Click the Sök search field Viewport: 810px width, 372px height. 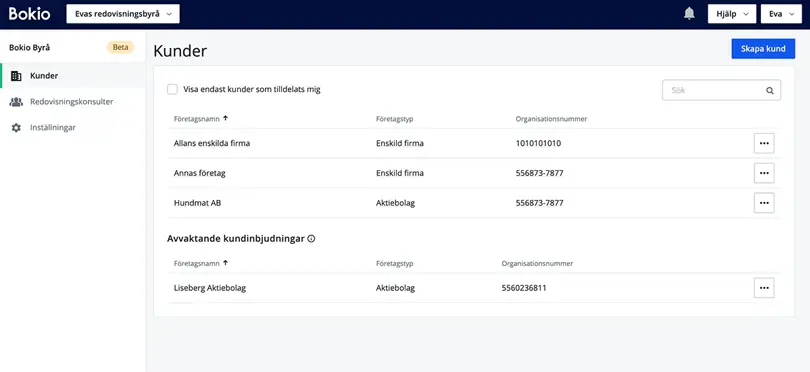point(721,90)
